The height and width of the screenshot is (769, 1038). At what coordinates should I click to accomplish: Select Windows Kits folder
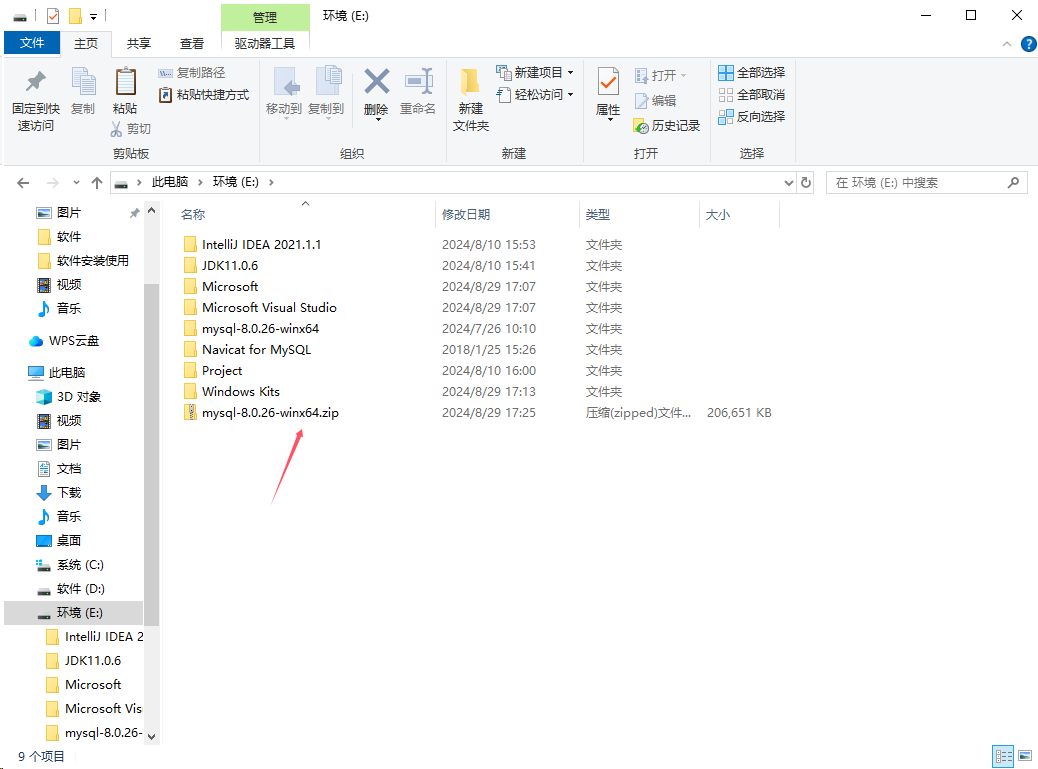point(241,392)
